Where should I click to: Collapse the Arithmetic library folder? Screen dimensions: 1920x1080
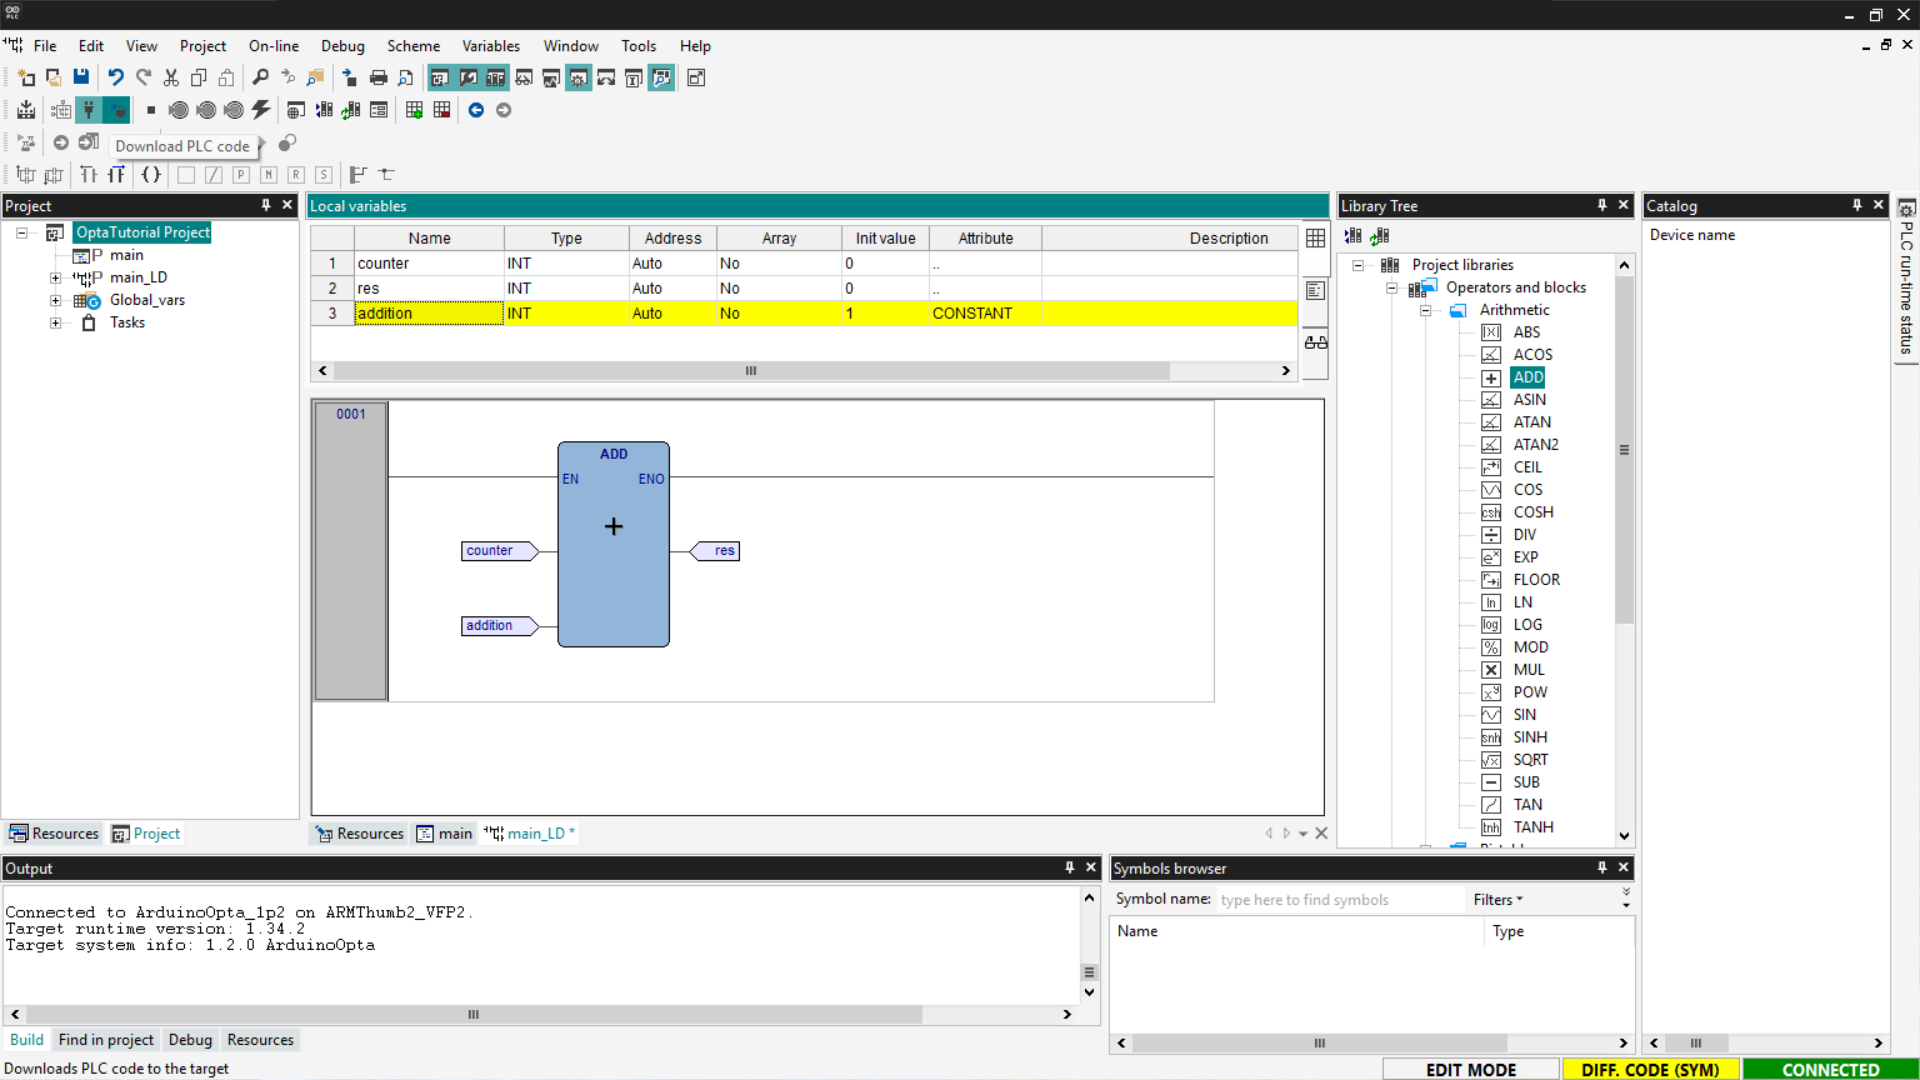tap(1425, 310)
